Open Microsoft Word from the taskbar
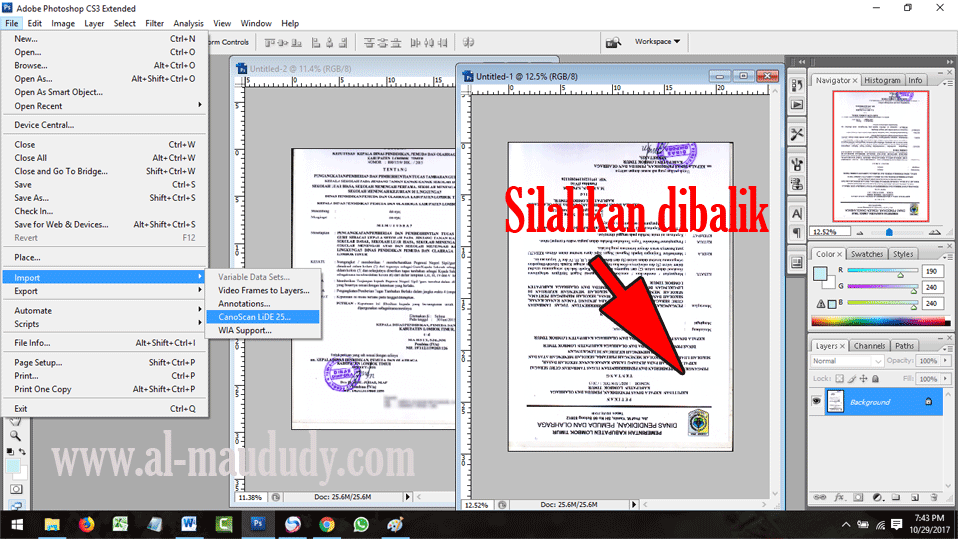958x539 pixels. coord(189,524)
